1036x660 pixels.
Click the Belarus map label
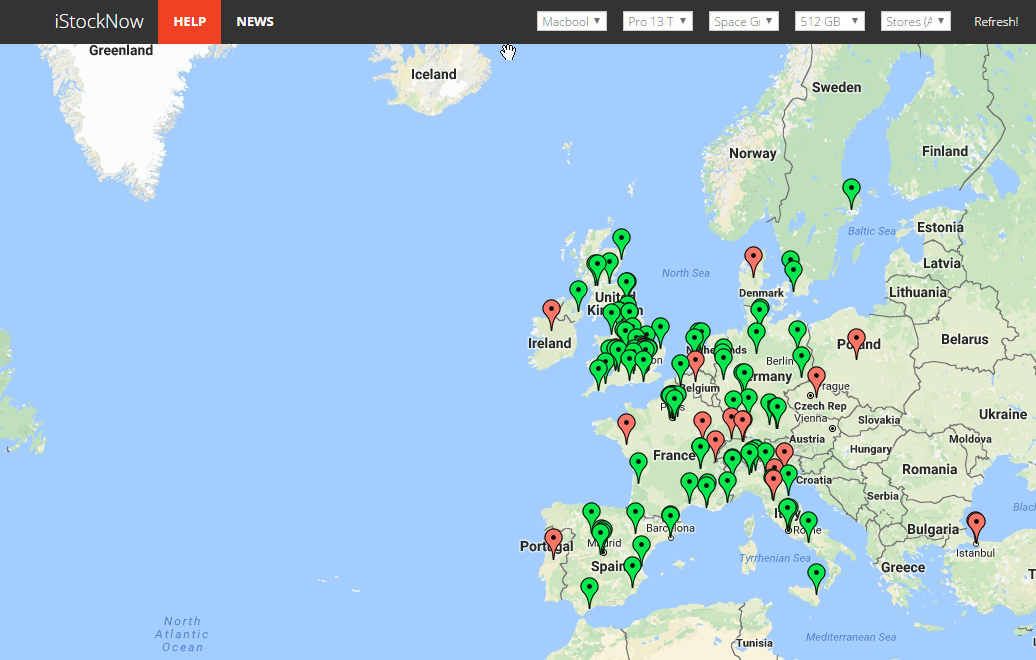(x=965, y=339)
